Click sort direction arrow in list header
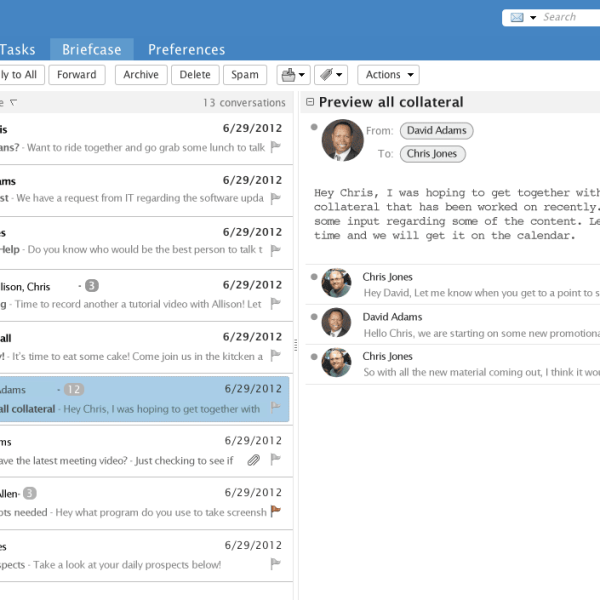The width and height of the screenshot is (600, 600). tap(13, 102)
